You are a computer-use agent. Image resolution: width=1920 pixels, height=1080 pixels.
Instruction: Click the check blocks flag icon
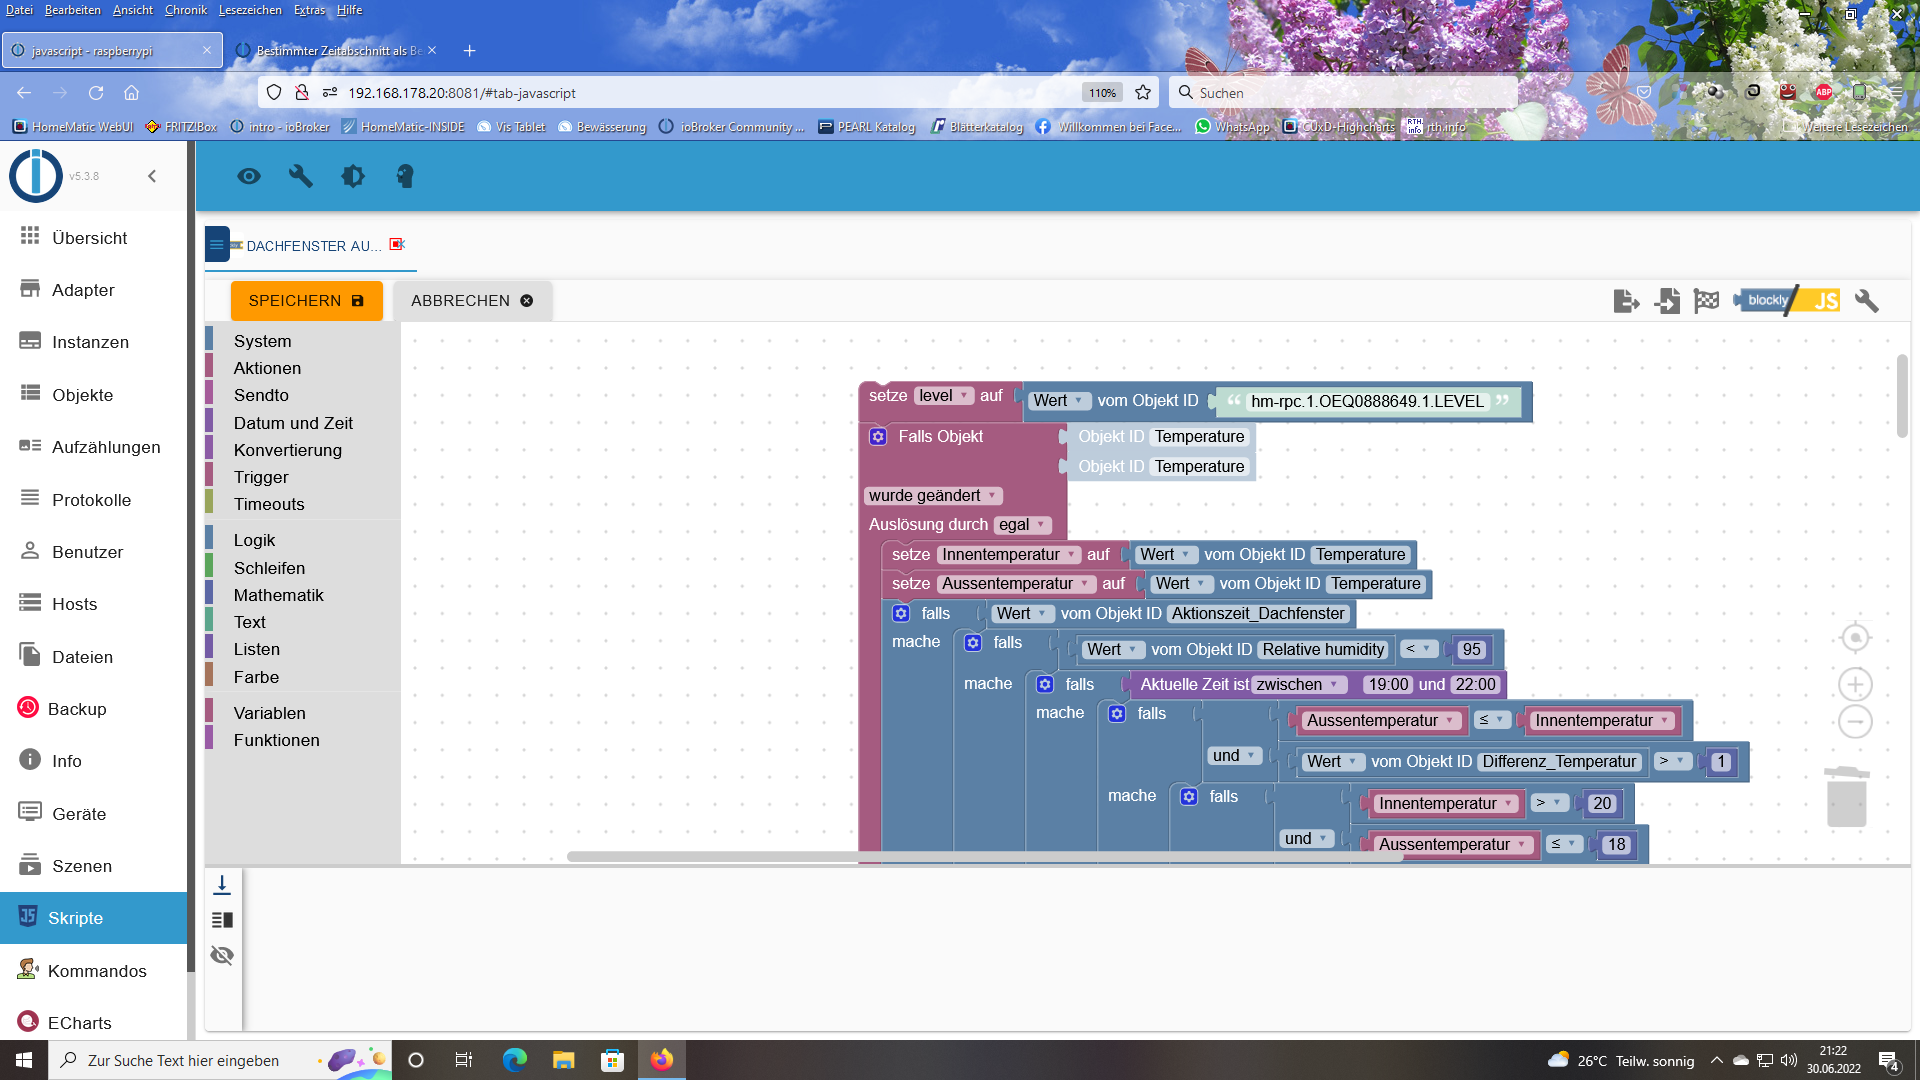1706,301
